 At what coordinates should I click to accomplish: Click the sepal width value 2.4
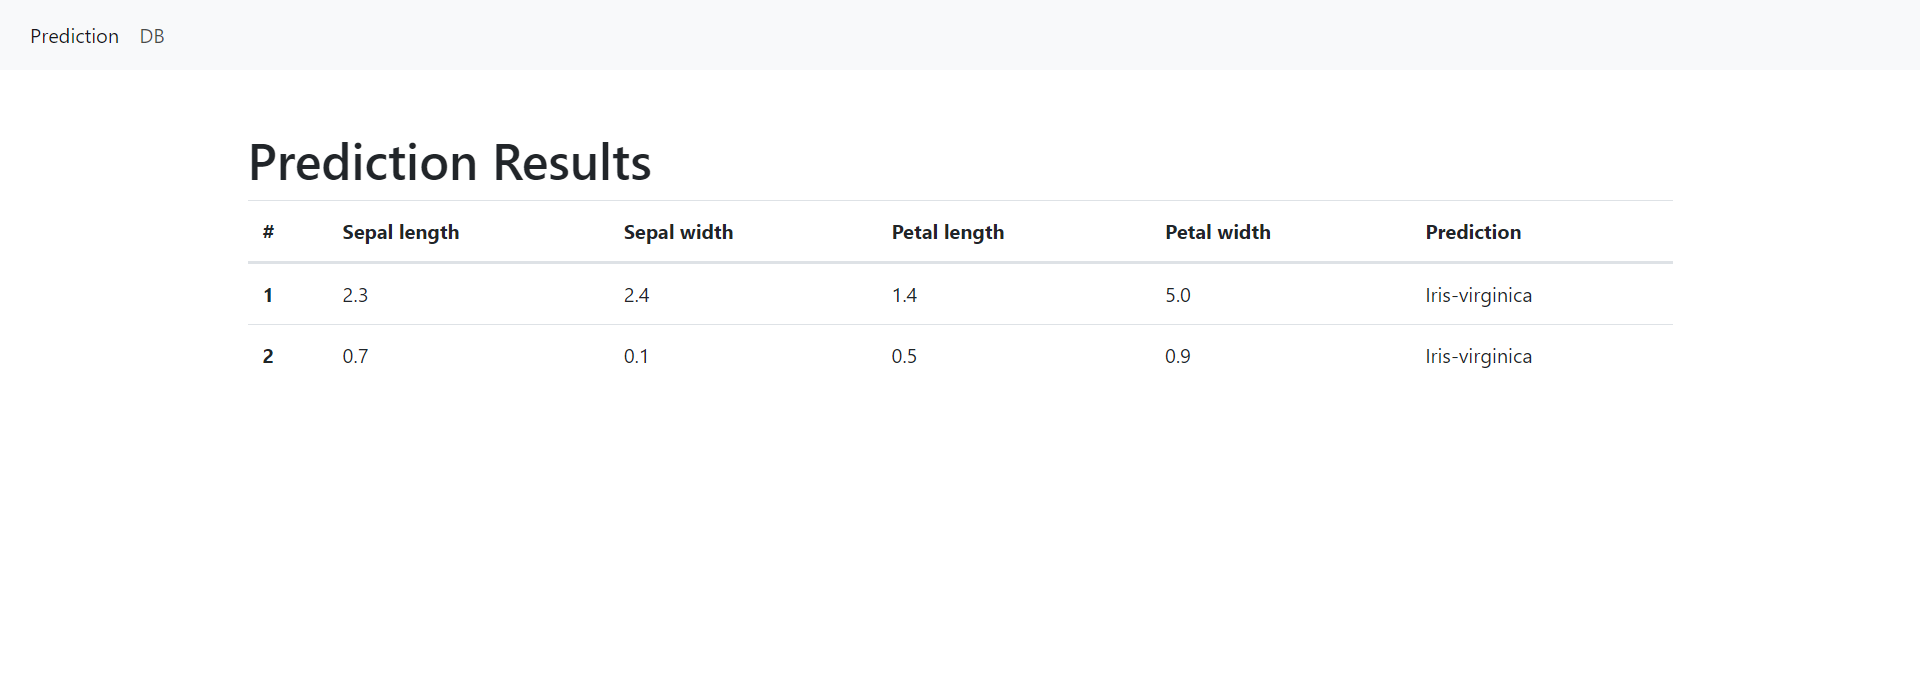[x=636, y=294]
